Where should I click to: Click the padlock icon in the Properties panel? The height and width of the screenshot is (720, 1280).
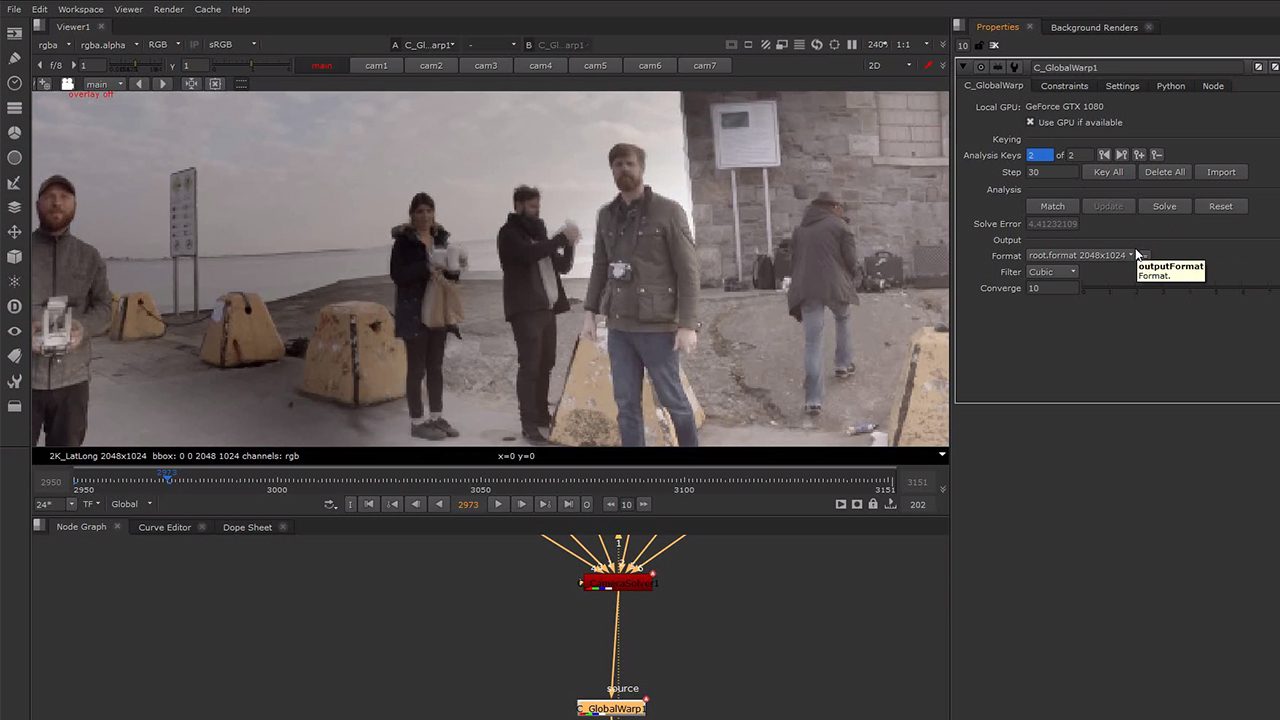(977, 45)
